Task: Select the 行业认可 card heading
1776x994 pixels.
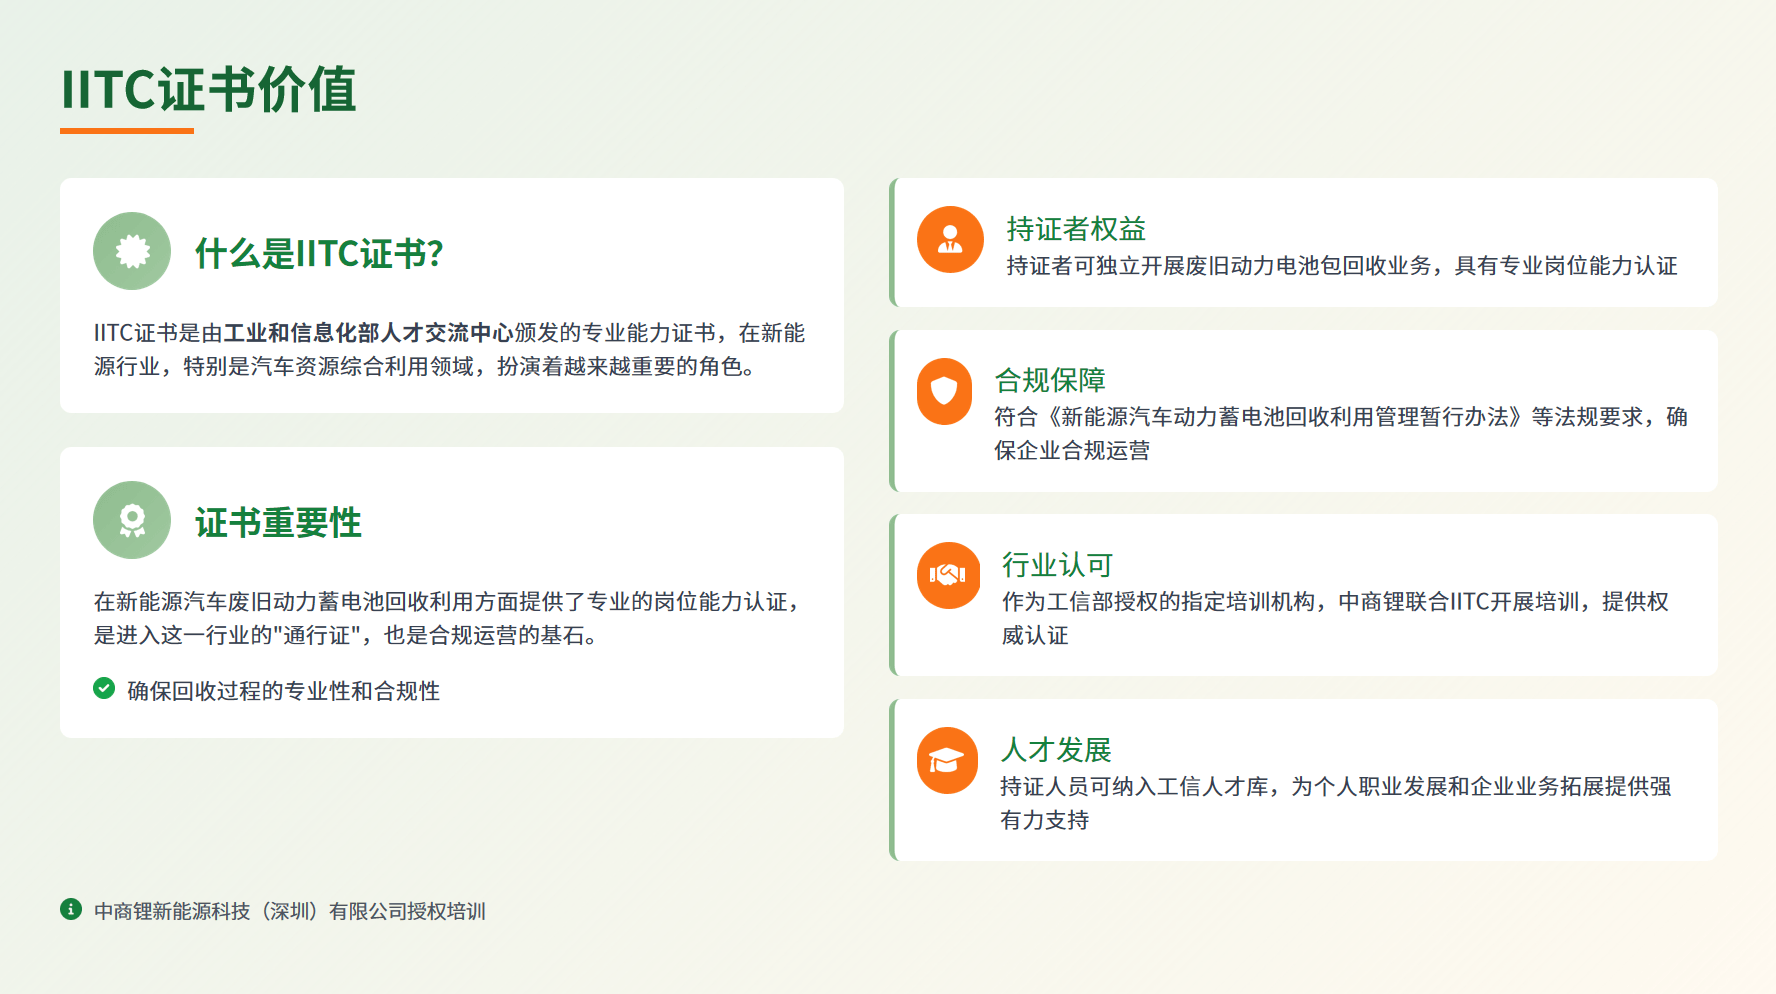Action: click(x=1057, y=565)
